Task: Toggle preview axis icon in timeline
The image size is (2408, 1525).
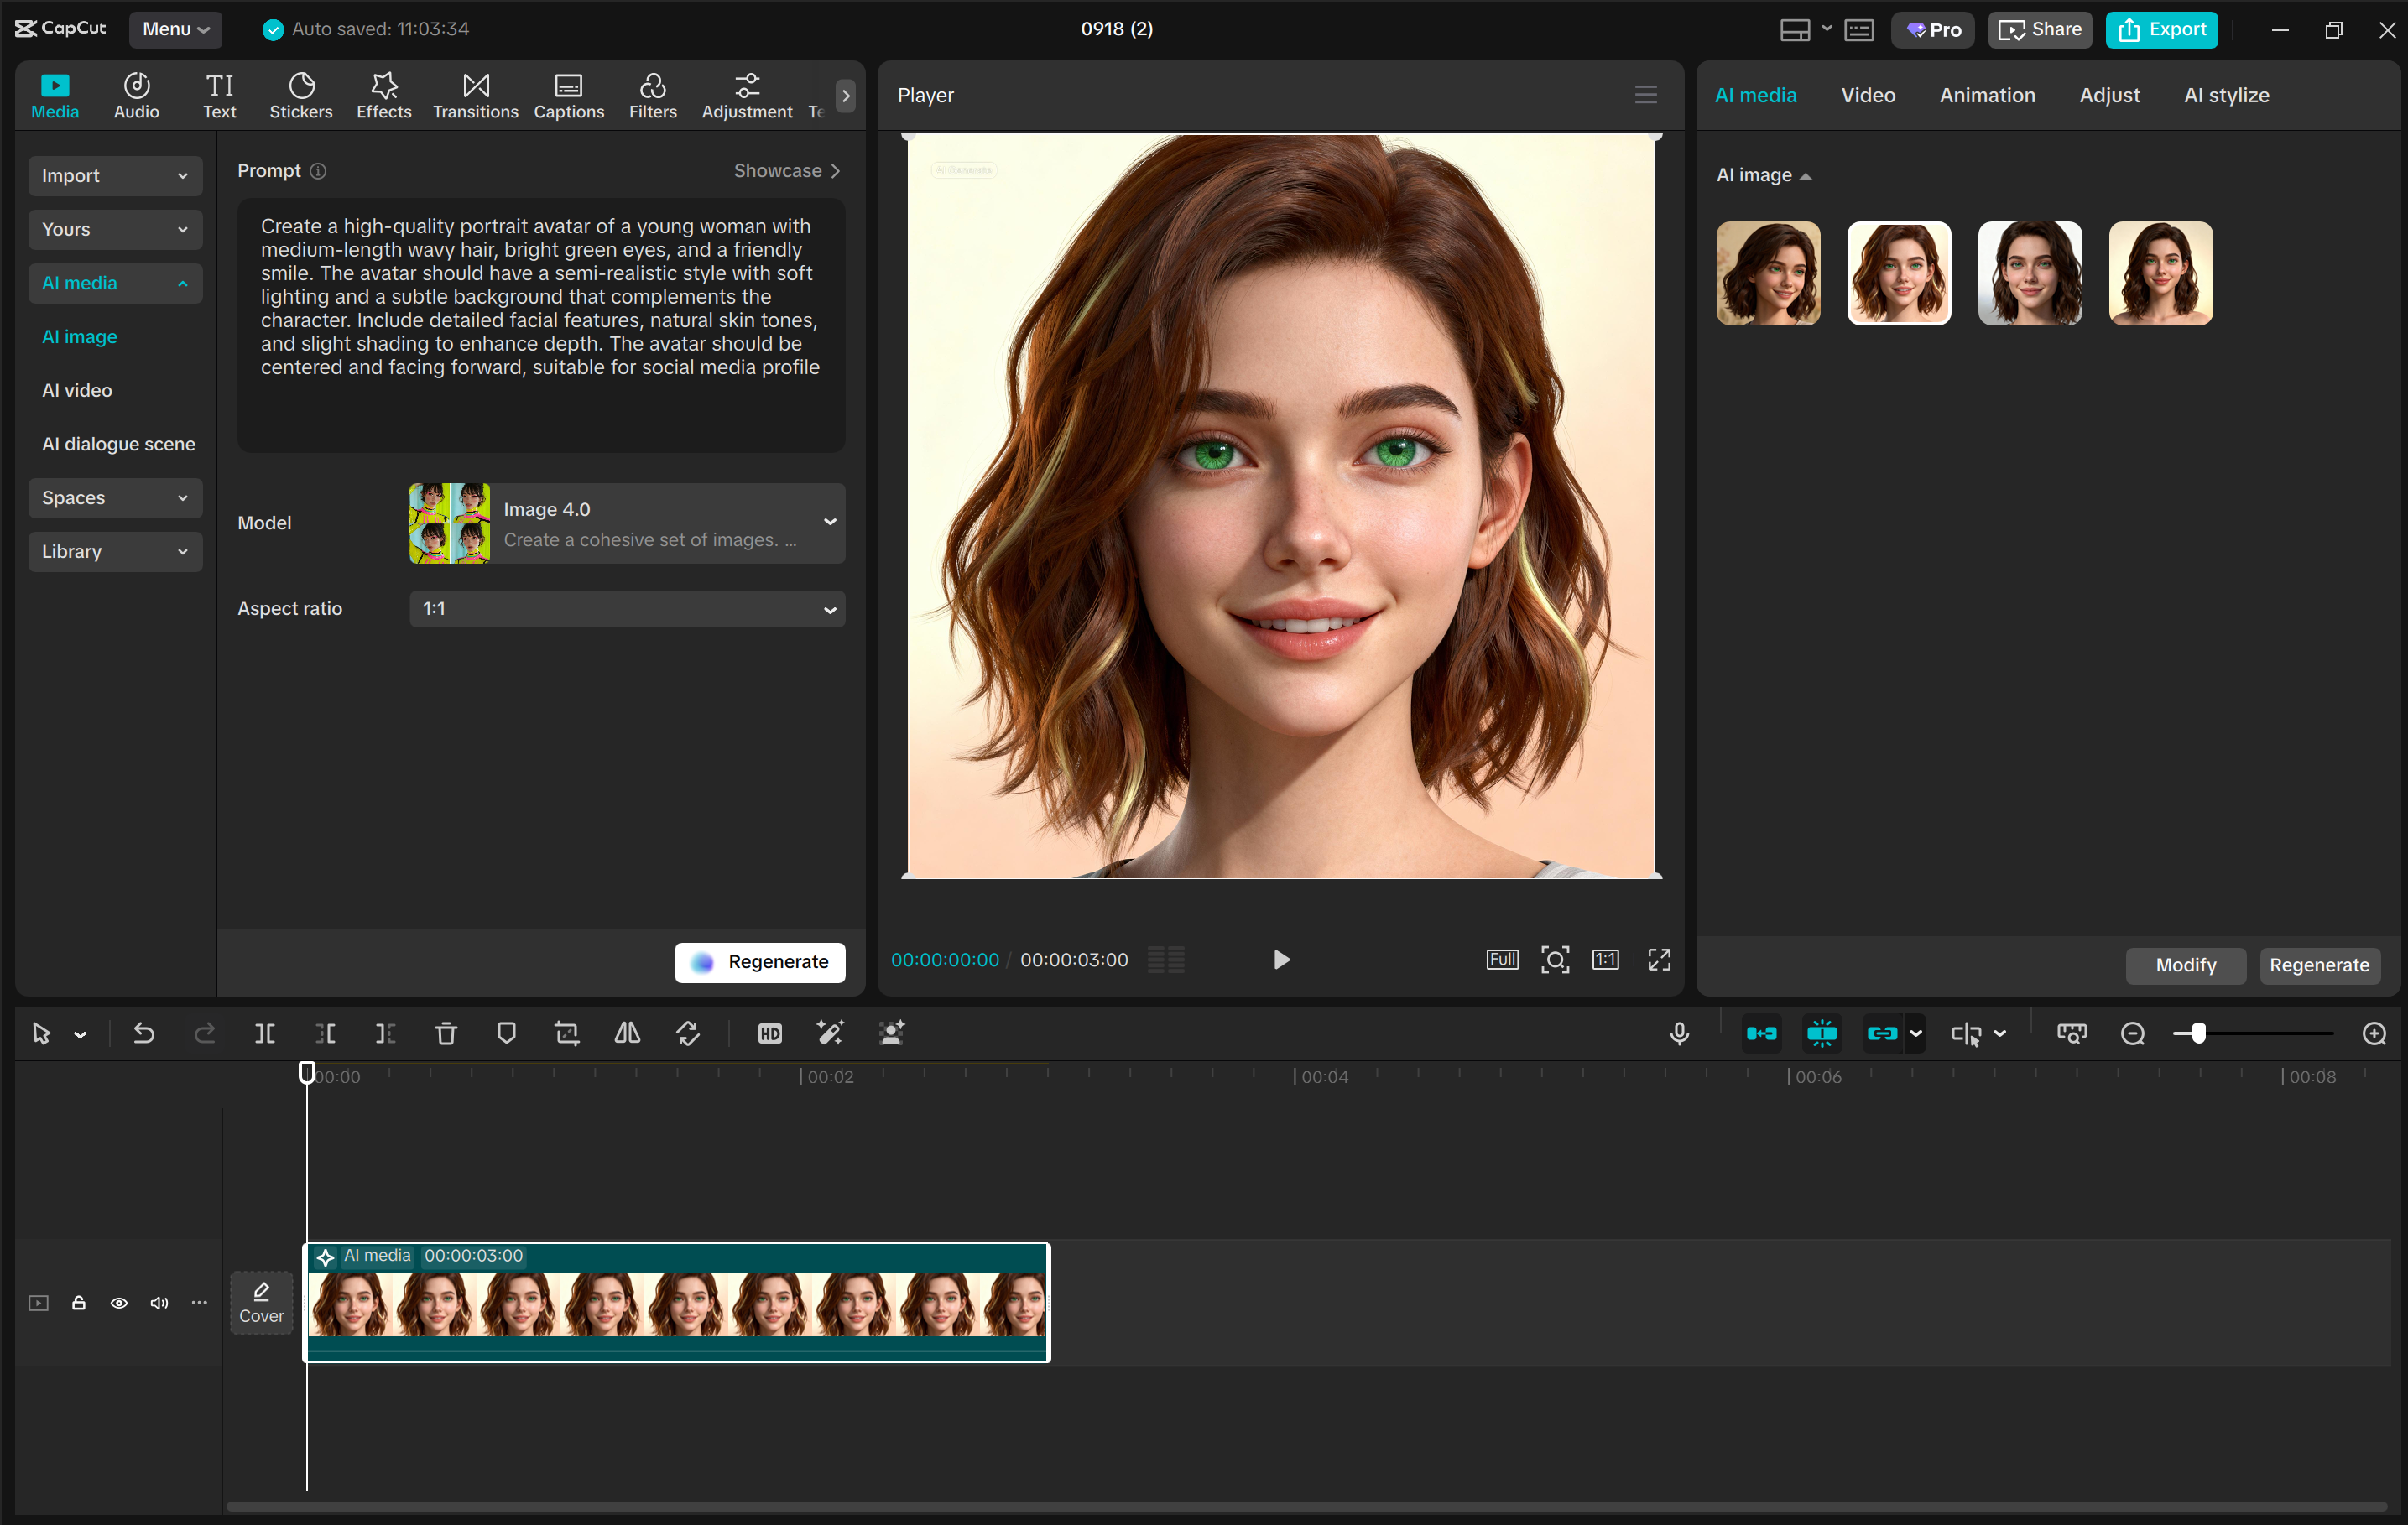Action: [2072, 1034]
